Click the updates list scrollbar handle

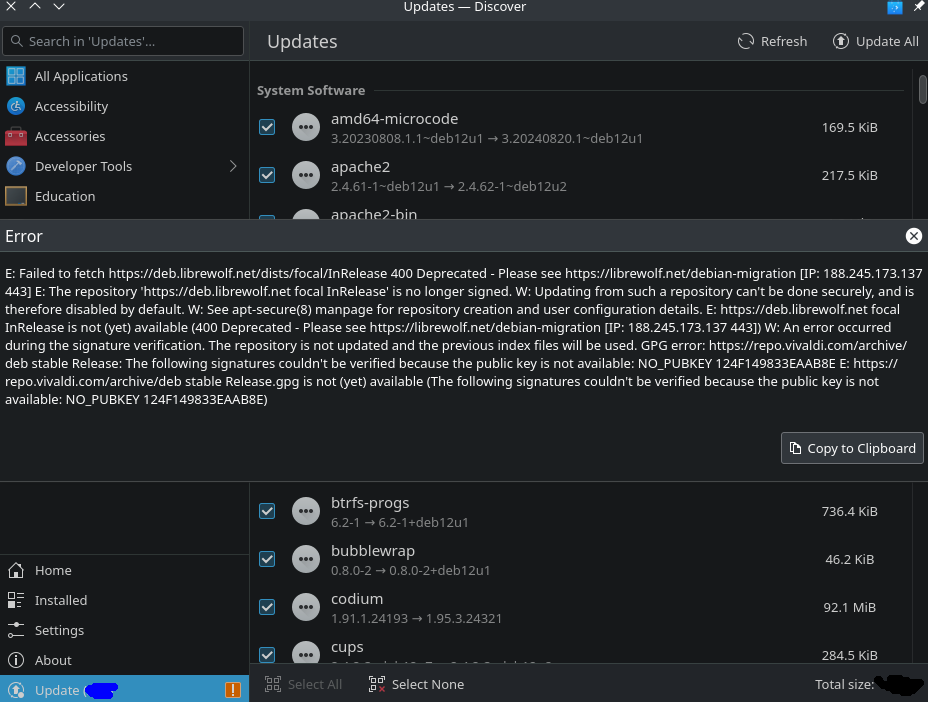(922, 89)
